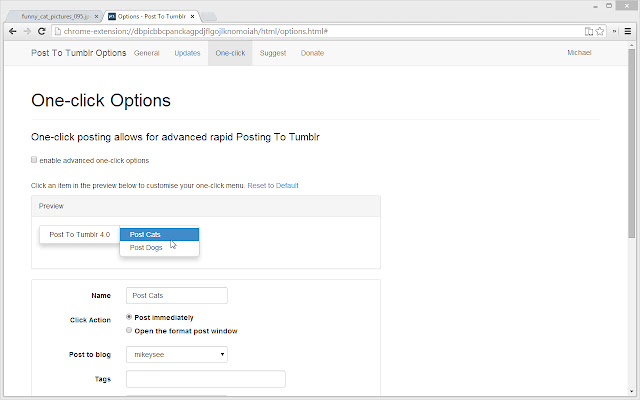Click the browser forward arrow
This screenshot has height=400, width=640.
tap(27, 31)
